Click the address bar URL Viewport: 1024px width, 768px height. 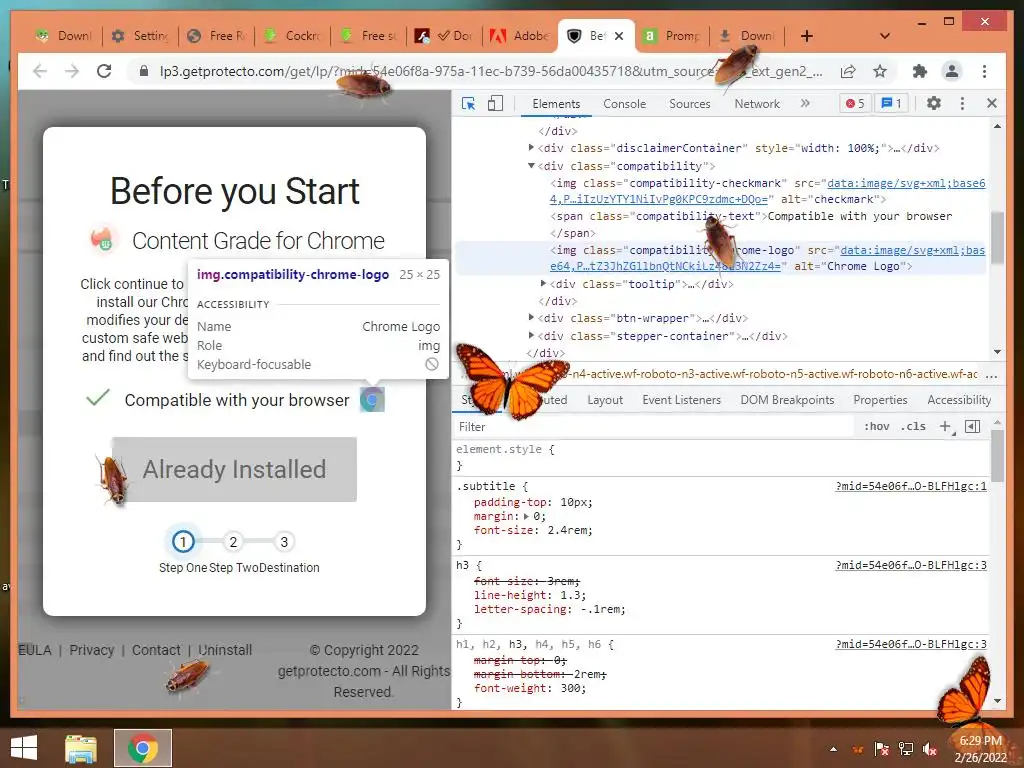tap(490, 71)
